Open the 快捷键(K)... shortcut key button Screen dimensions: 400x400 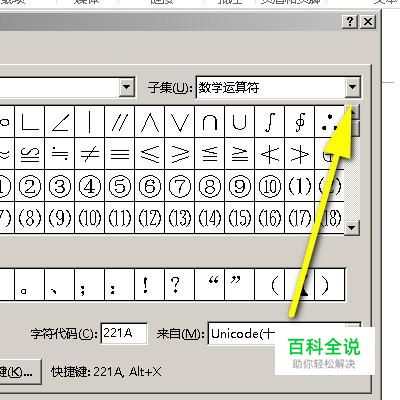(20, 372)
